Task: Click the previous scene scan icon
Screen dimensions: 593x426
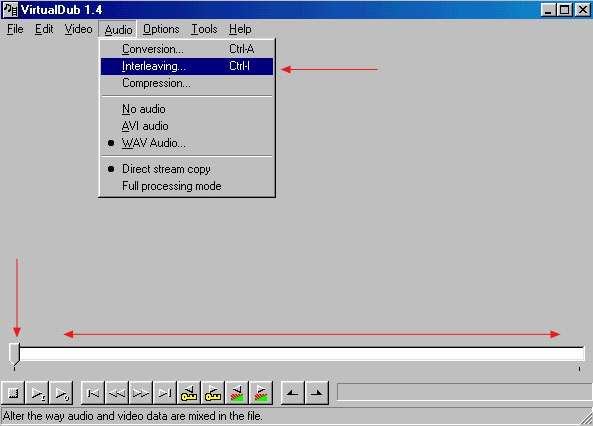Action: pos(237,393)
